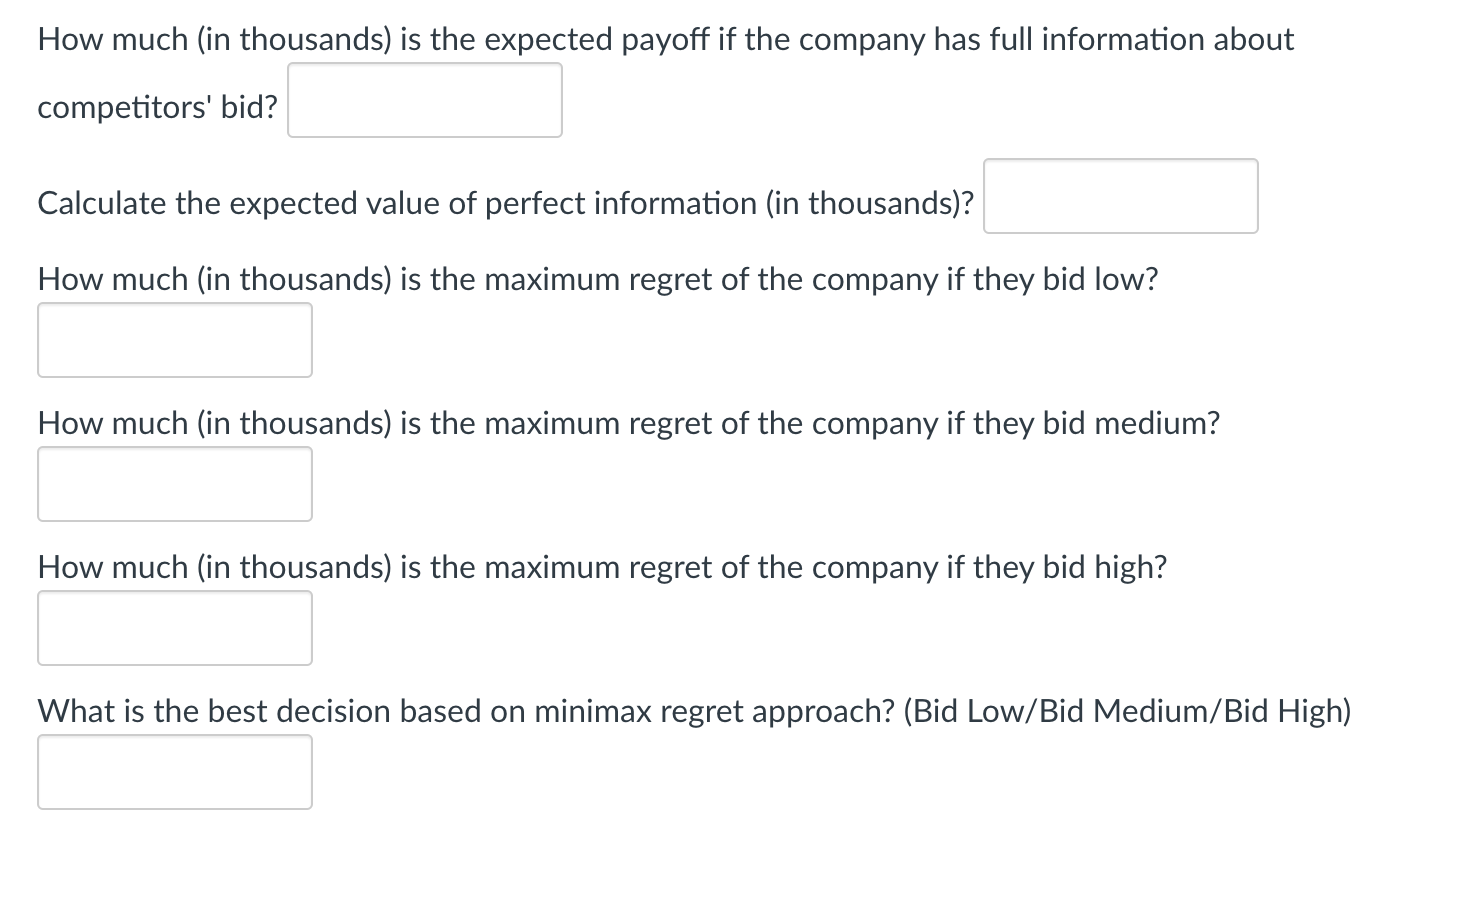Click the bid medium maximum regret answer box

coord(175,484)
